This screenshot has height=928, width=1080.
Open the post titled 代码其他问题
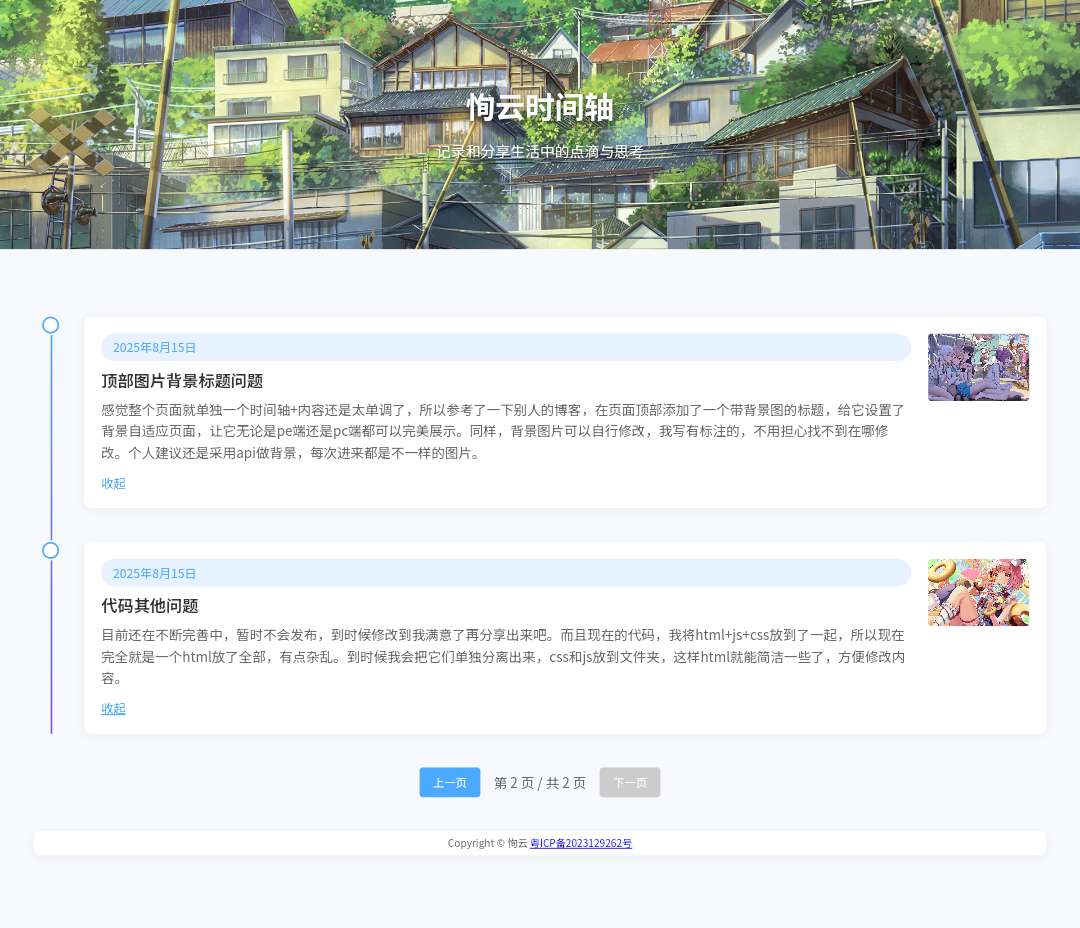(149, 605)
